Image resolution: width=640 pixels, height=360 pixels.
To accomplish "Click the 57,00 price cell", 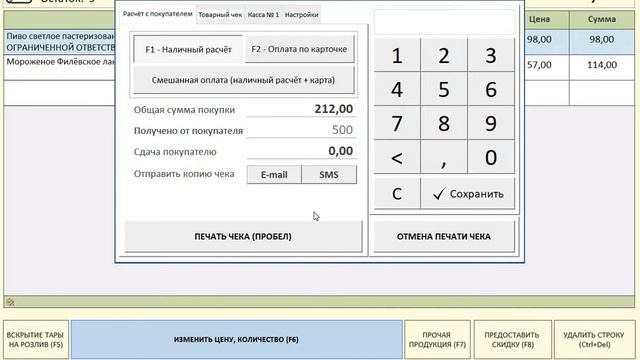I will pos(539,65).
